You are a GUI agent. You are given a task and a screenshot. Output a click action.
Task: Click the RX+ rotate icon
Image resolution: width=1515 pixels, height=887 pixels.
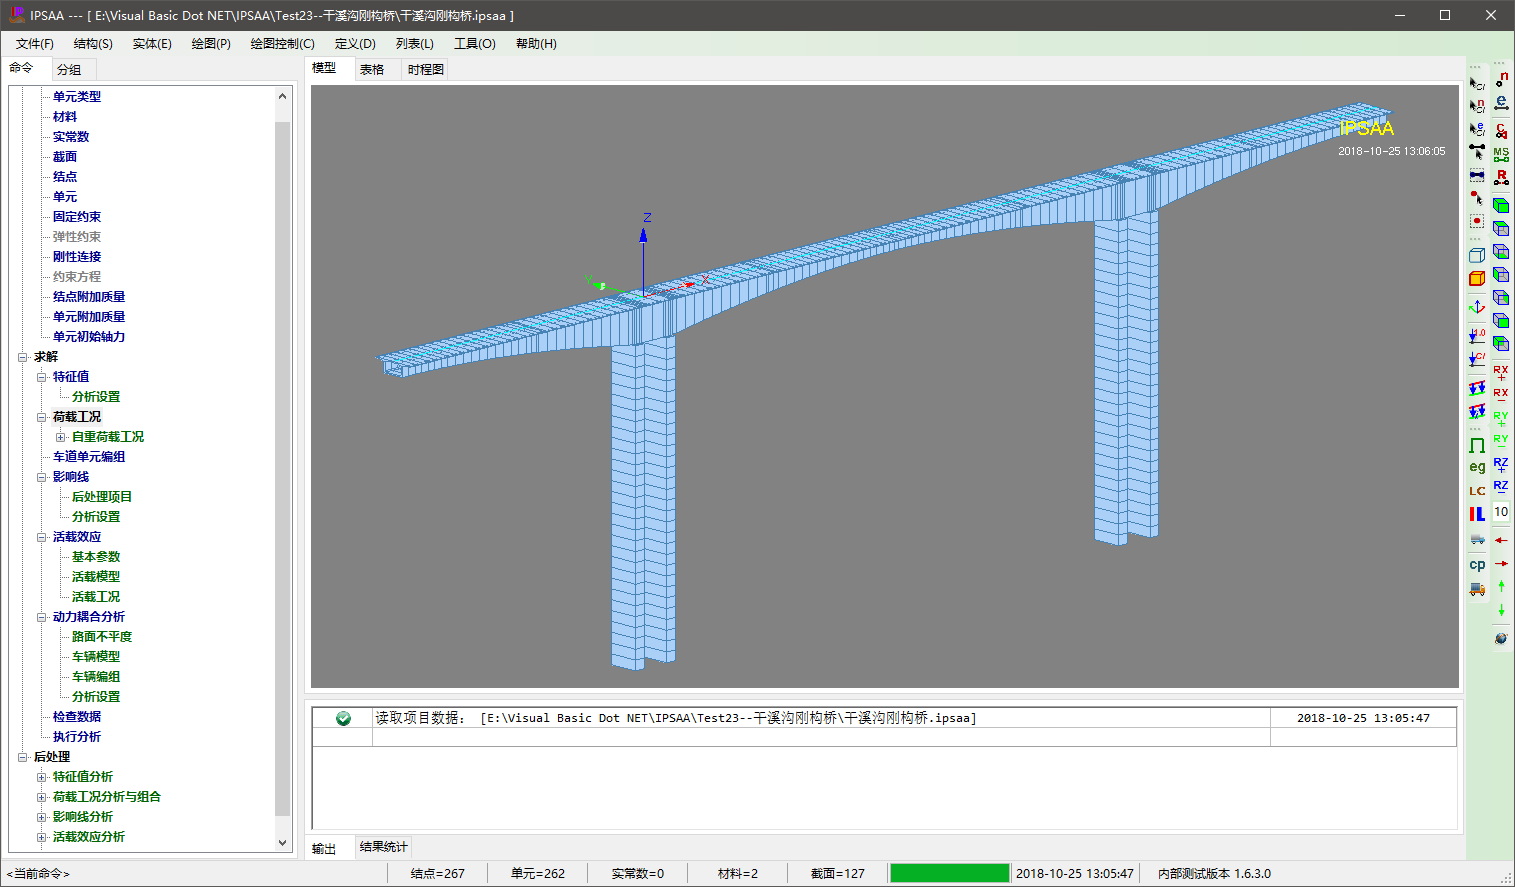coord(1501,372)
